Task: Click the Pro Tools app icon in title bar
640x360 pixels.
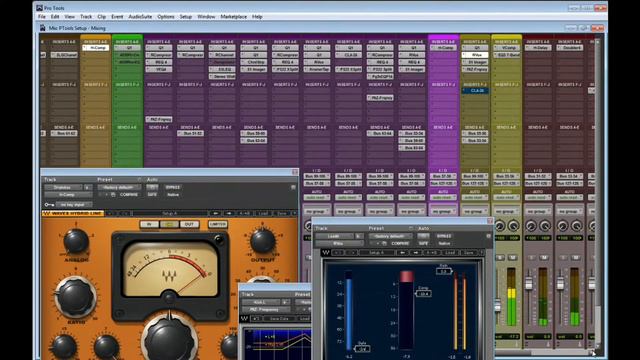Action: pos(39,8)
